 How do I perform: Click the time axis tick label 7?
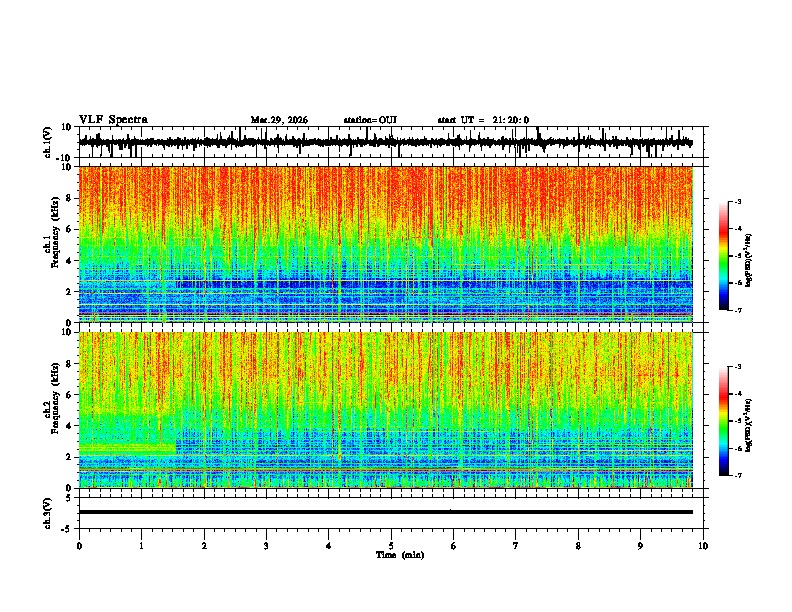516,546
